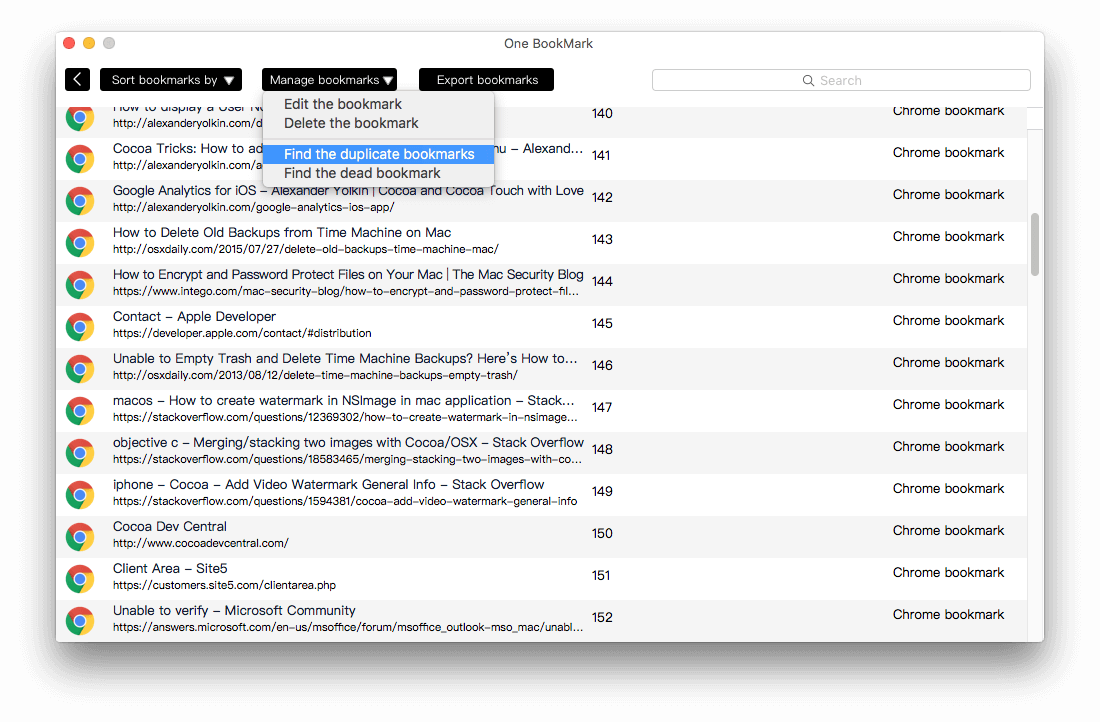
Task: Select 'How to Encrypt and Password Protect Files' title
Action: click(x=348, y=274)
